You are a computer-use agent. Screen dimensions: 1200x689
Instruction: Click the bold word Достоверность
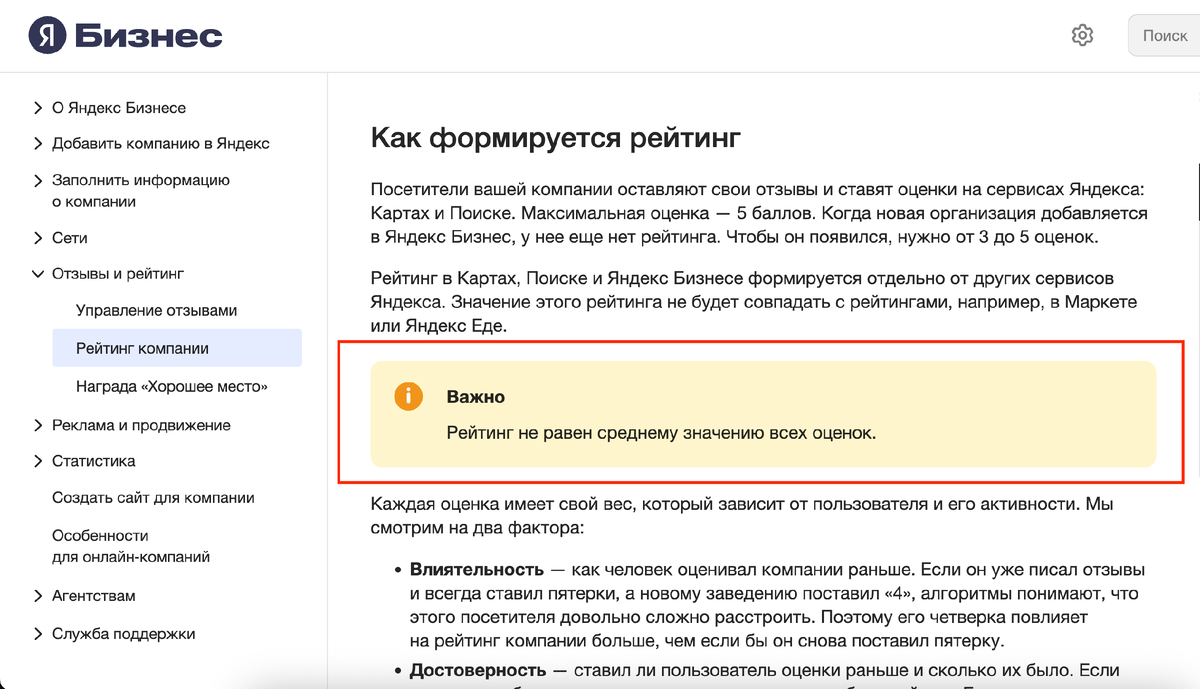[478, 670]
